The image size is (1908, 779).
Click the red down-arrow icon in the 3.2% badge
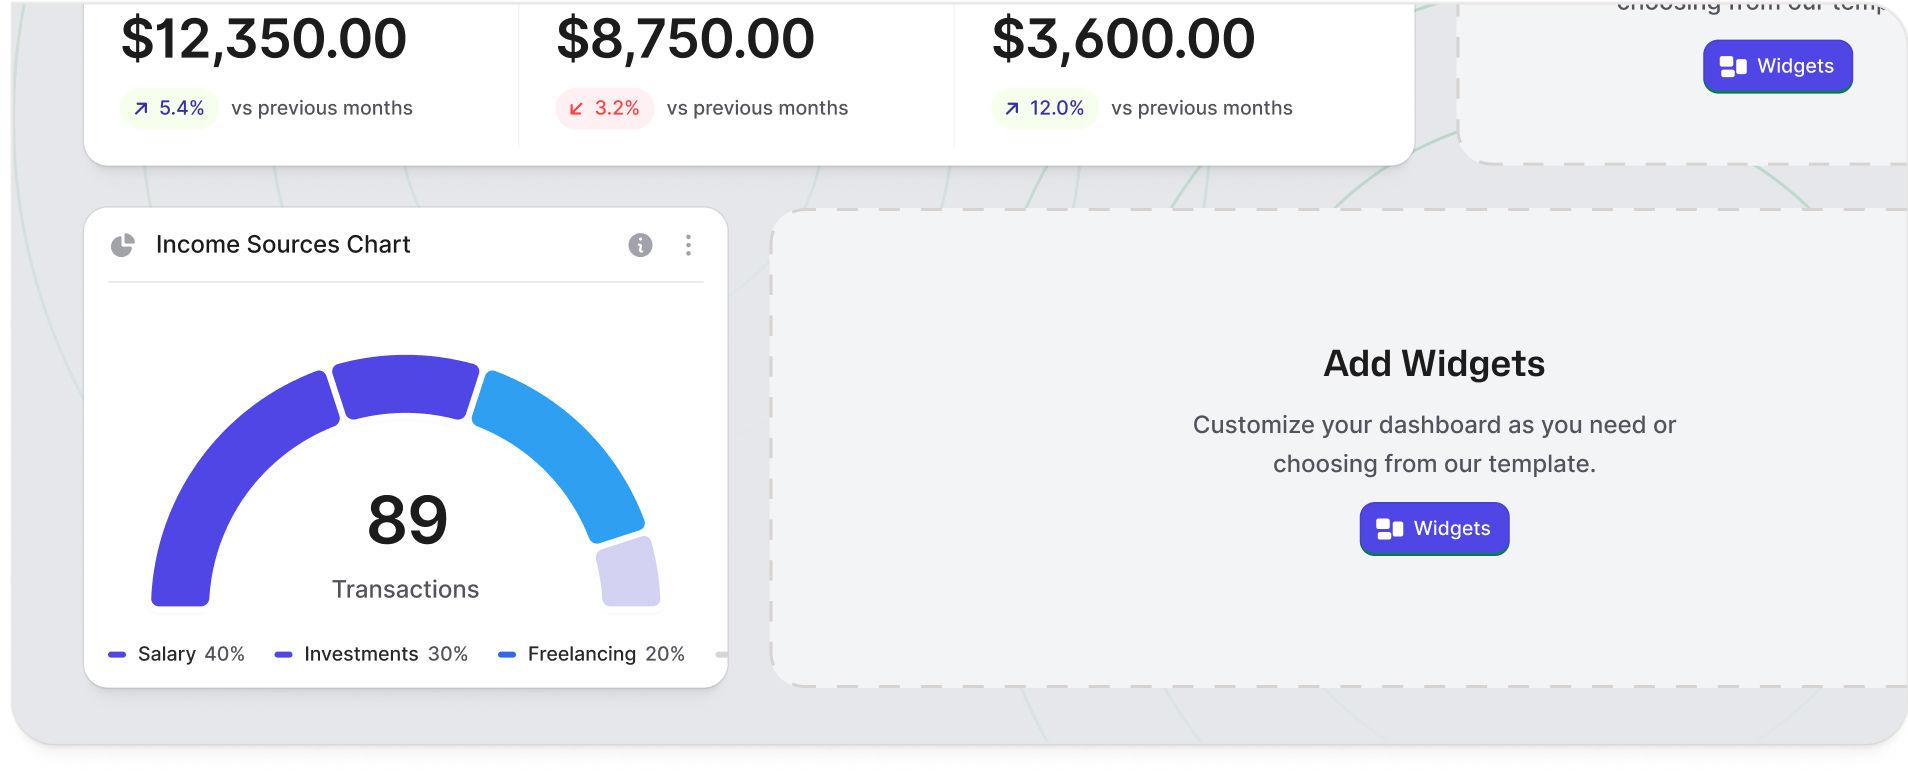[x=576, y=108]
